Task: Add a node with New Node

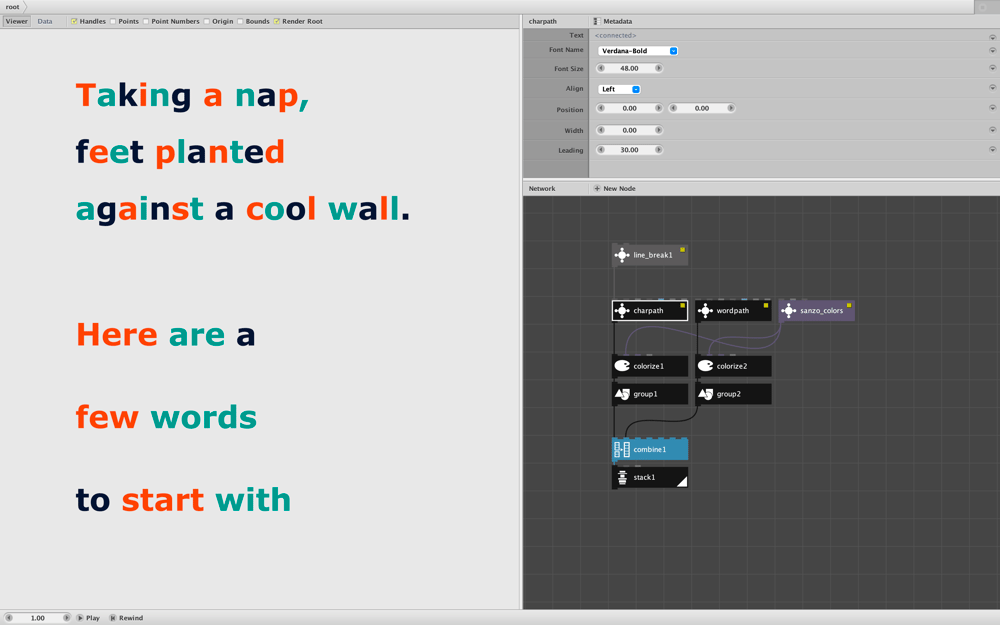Action: coord(615,189)
